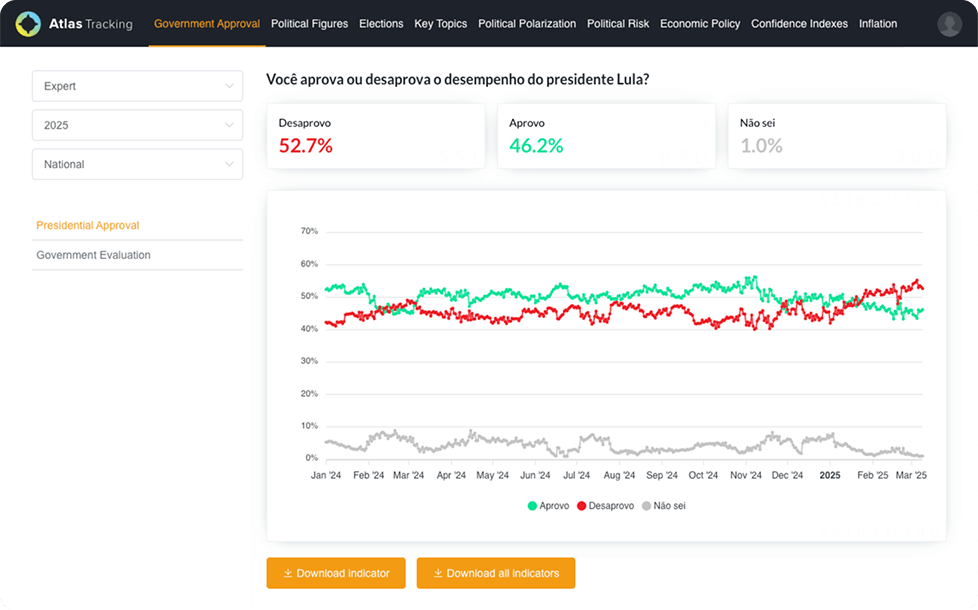Click the Não sei 1.0% stat card
This screenshot has width=978, height=610.
pyautogui.click(x=836, y=136)
